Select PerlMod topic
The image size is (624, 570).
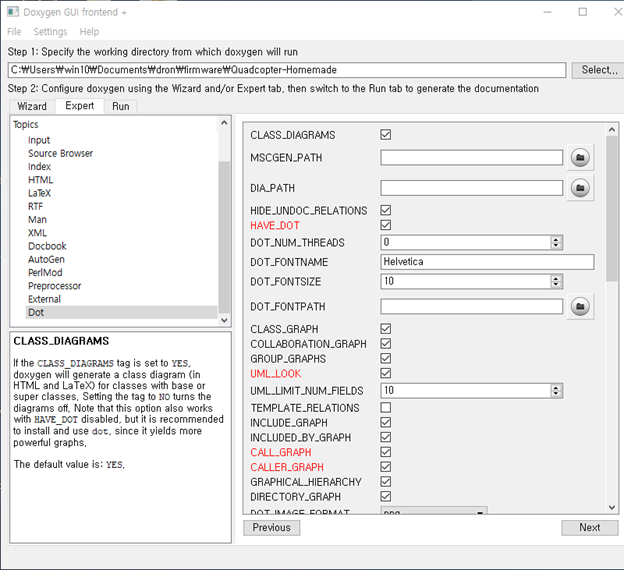coord(45,273)
